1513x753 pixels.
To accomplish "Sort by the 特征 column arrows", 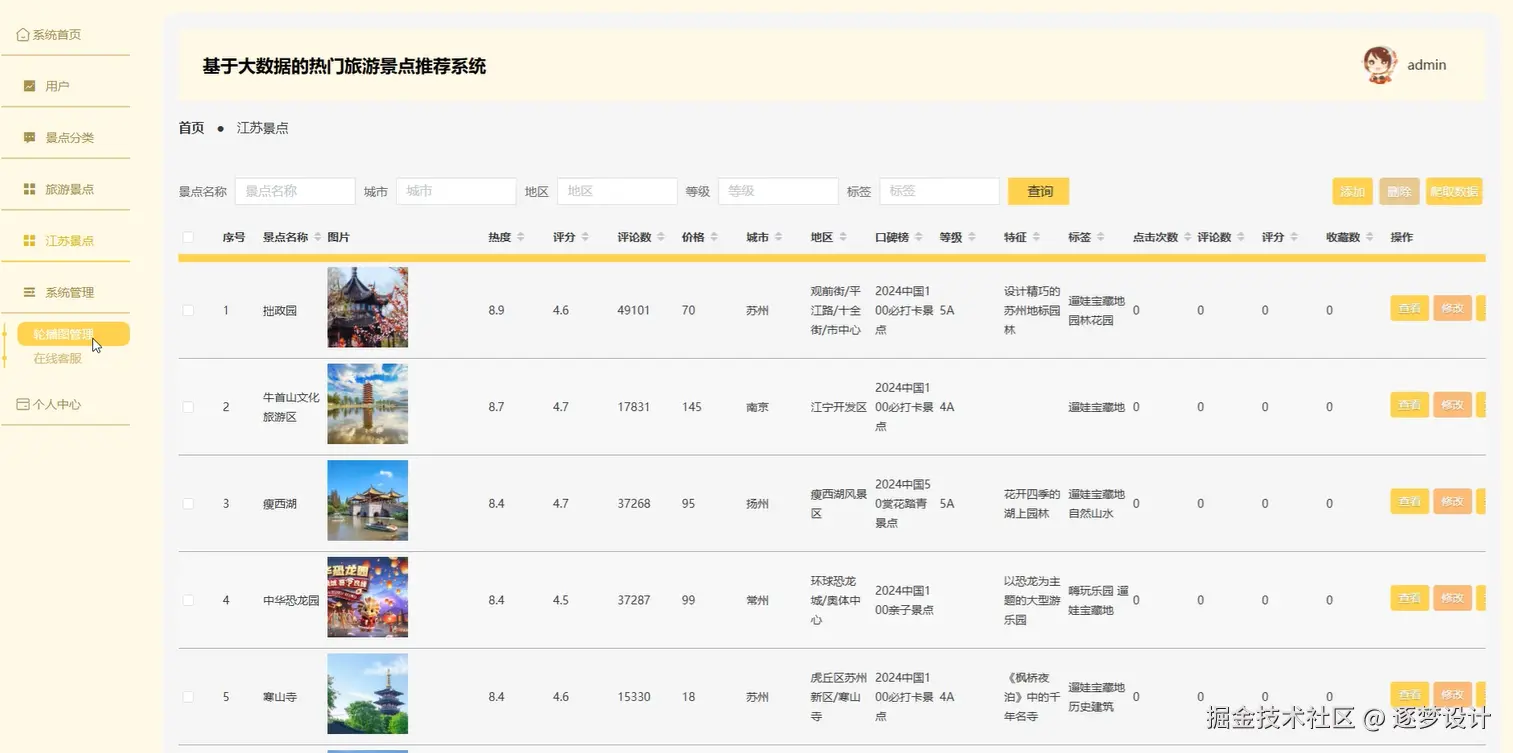I will (x=1036, y=237).
